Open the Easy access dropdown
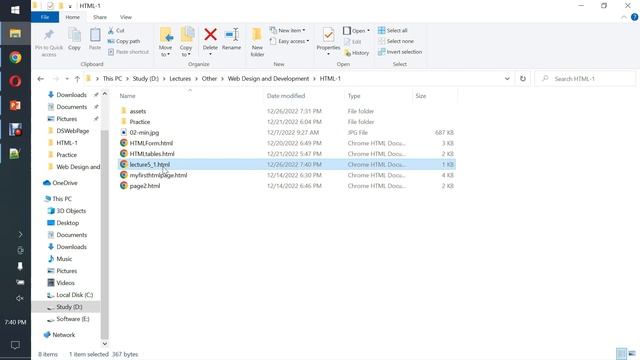Image resolution: width=640 pixels, height=360 pixels. coord(289,41)
